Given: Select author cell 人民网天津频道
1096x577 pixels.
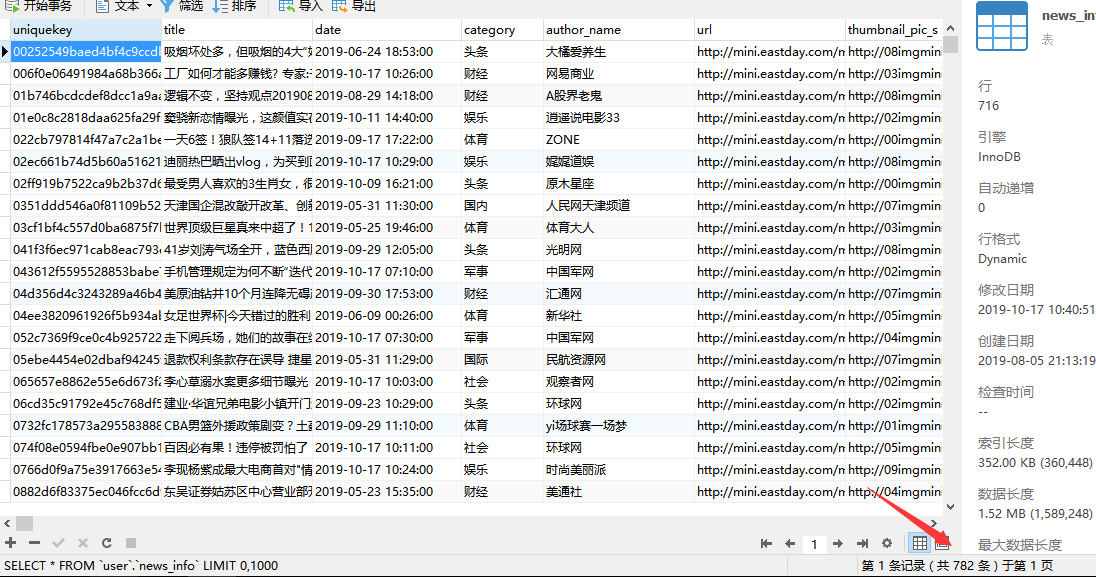Looking at the screenshot, I should click(x=619, y=206).
